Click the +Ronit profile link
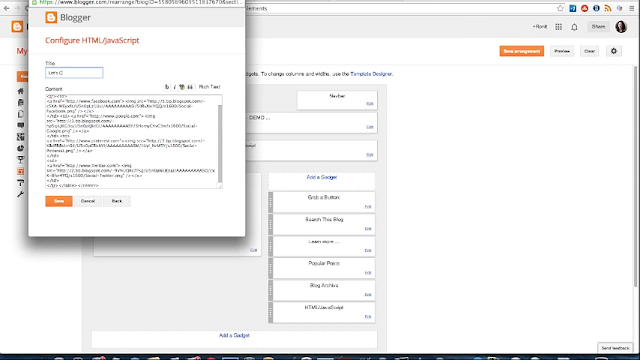The image size is (640, 360). pyautogui.click(x=540, y=27)
